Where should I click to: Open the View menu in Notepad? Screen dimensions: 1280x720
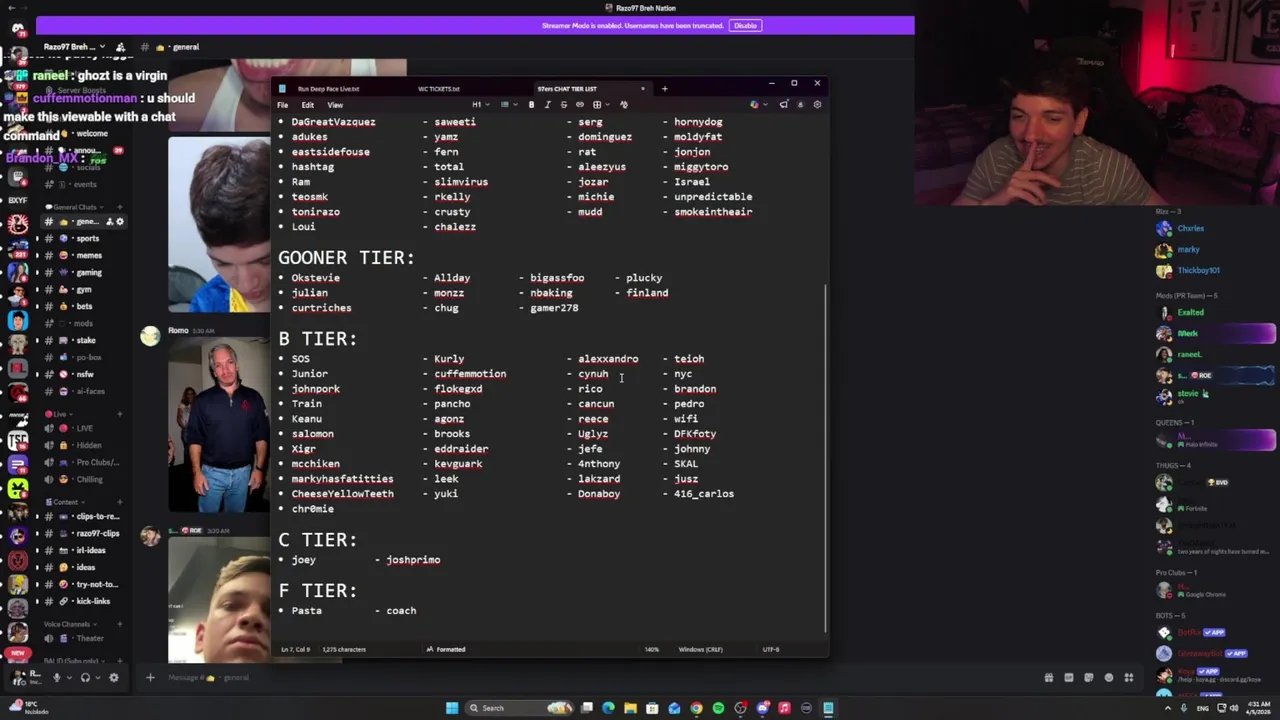[x=335, y=105]
